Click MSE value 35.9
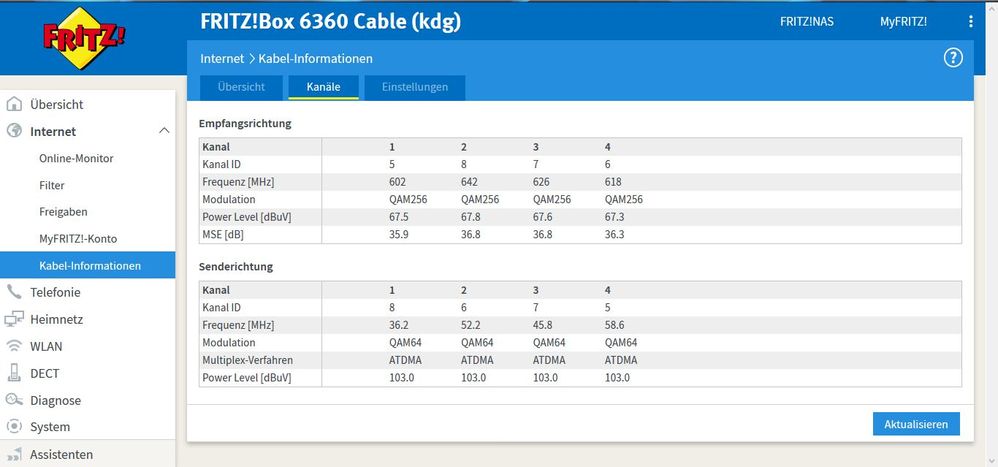The height and width of the screenshot is (467, 998). pos(398,235)
